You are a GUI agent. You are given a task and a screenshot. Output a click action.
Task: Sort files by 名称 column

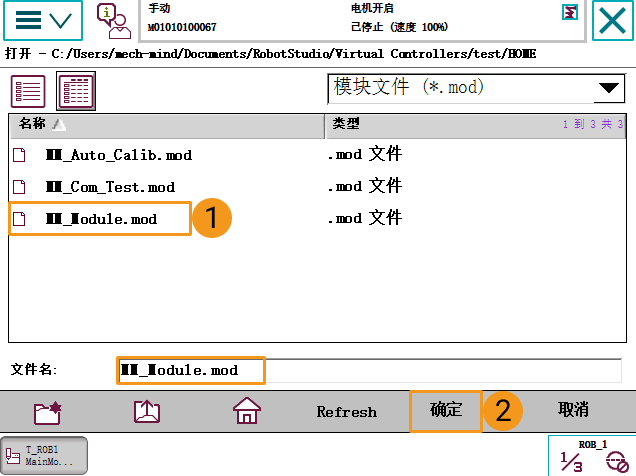click(166, 126)
